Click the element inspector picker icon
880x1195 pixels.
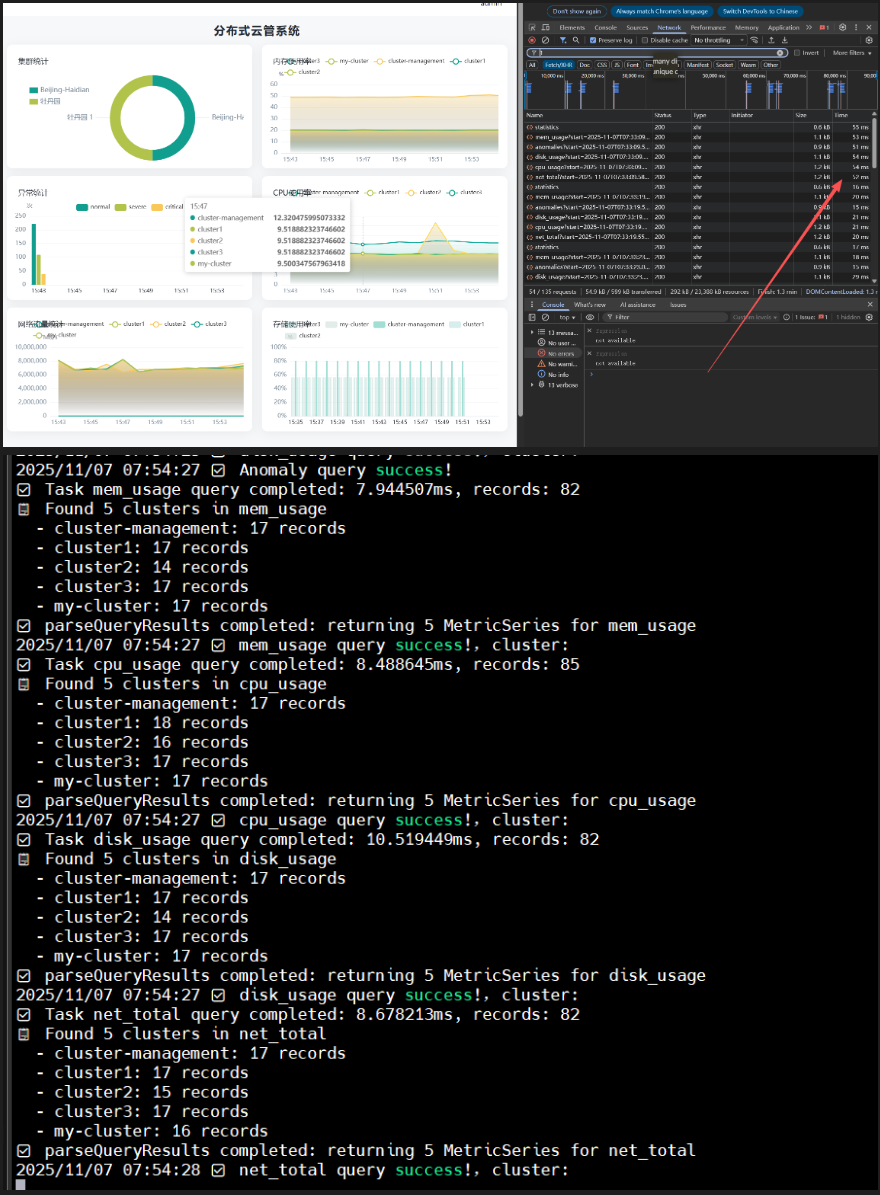tap(532, 27)
